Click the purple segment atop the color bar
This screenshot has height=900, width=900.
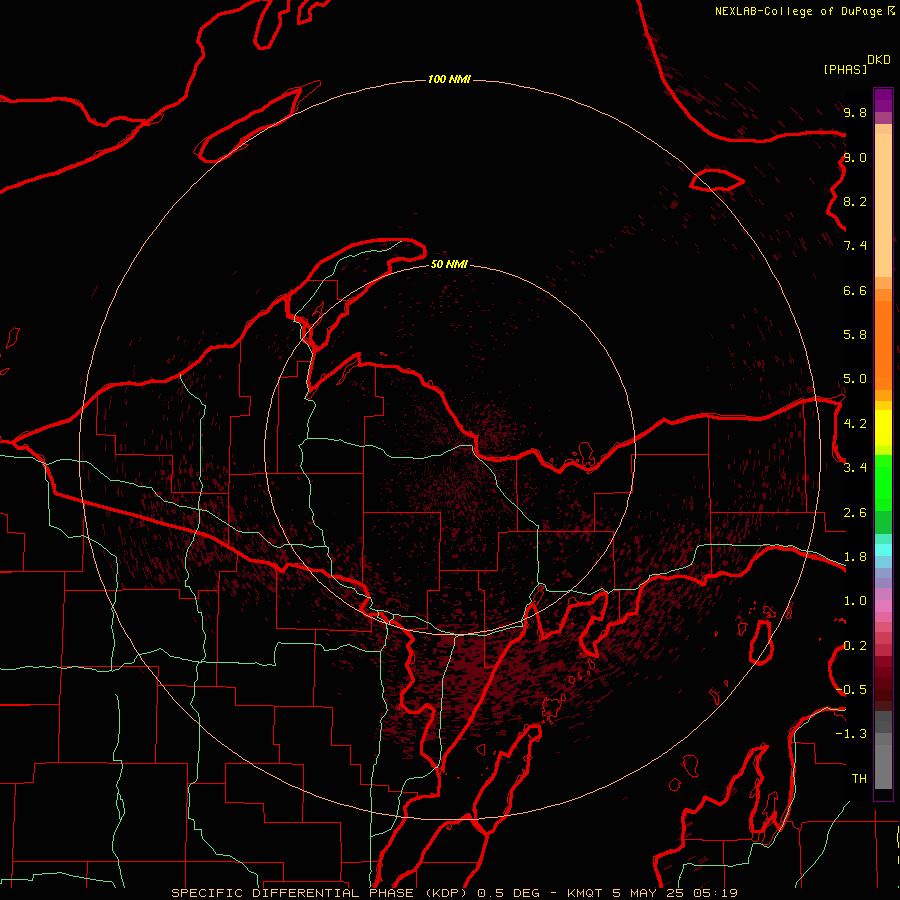[883, 100]
